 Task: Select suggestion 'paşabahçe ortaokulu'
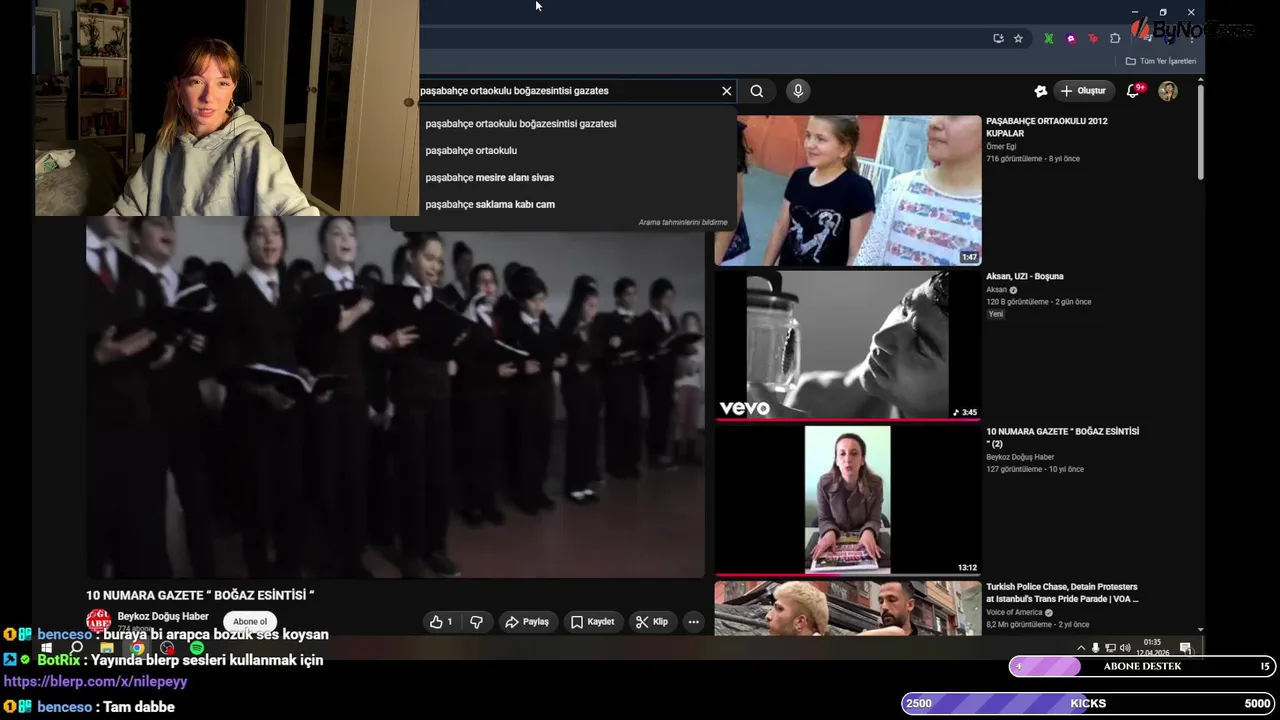(x=471, y=151)
